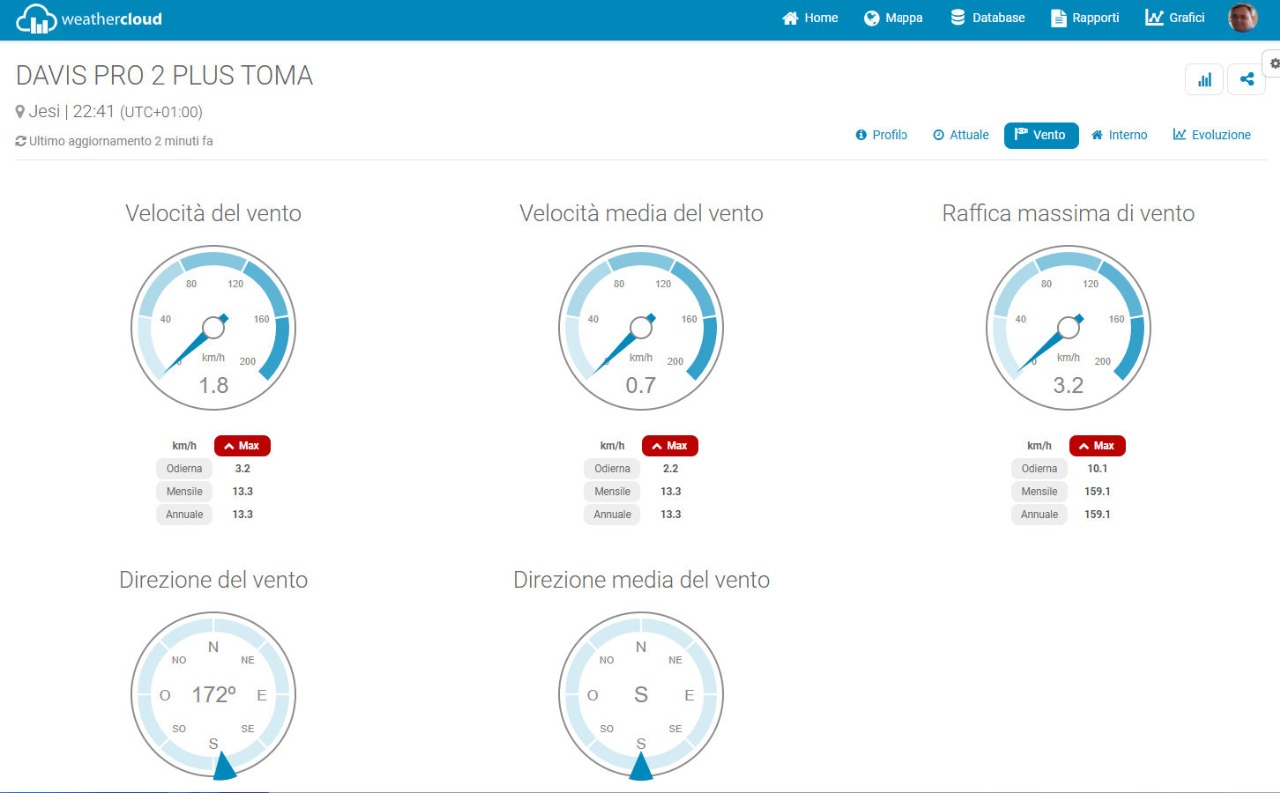Open the Home page in navbar
This screenshot has width=1280, height=793.
tap(810, 18)
